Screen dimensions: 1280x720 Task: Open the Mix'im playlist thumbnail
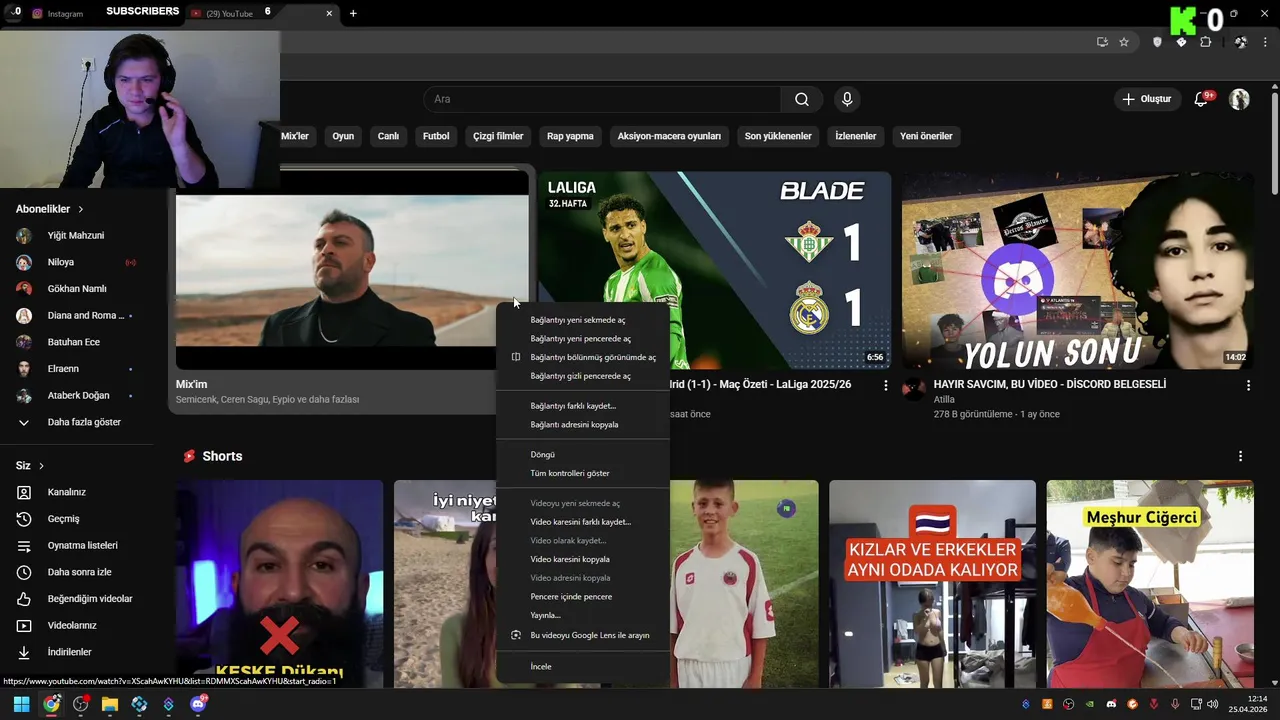point(352,271)
